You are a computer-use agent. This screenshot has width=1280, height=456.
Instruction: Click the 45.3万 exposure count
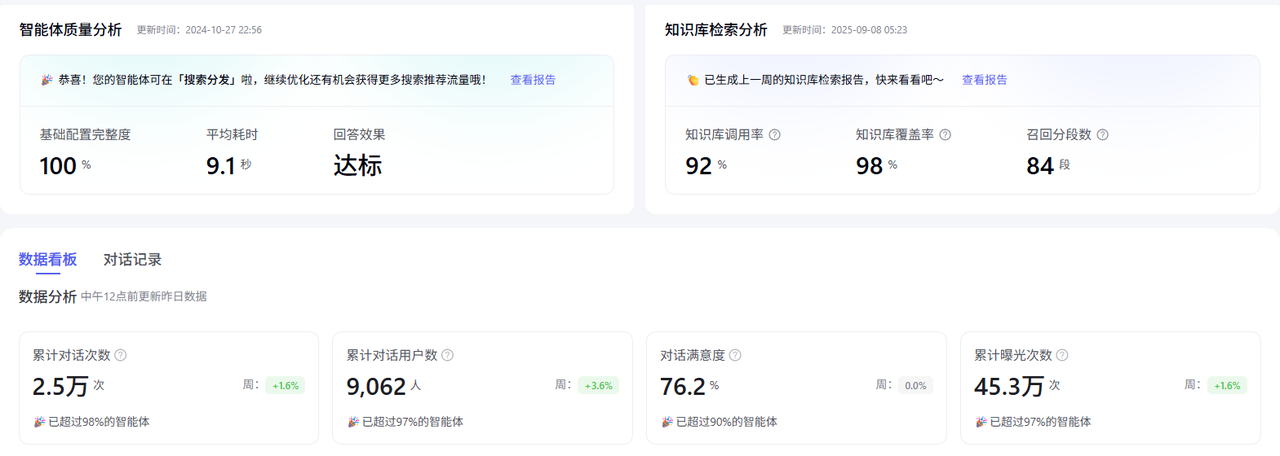[1010, 386]
